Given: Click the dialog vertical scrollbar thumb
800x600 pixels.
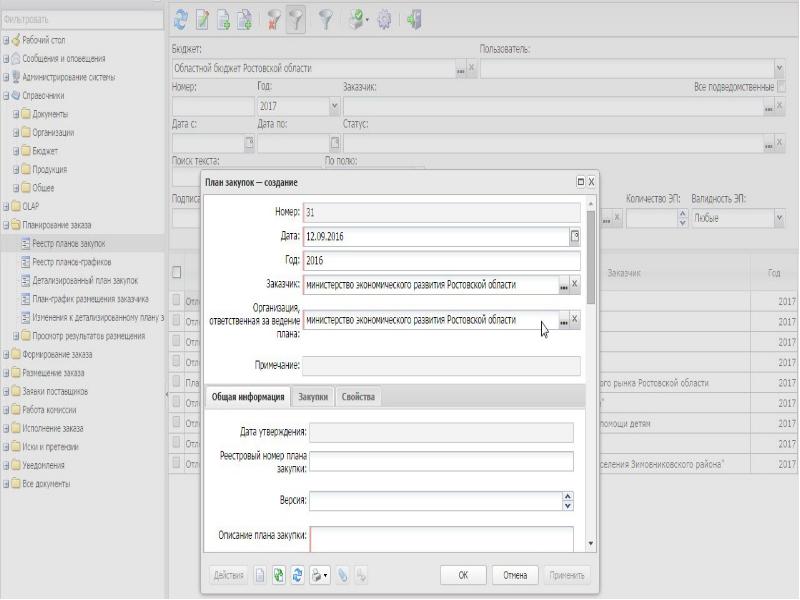Looking at the screenshot, I should tap(591, 258).
